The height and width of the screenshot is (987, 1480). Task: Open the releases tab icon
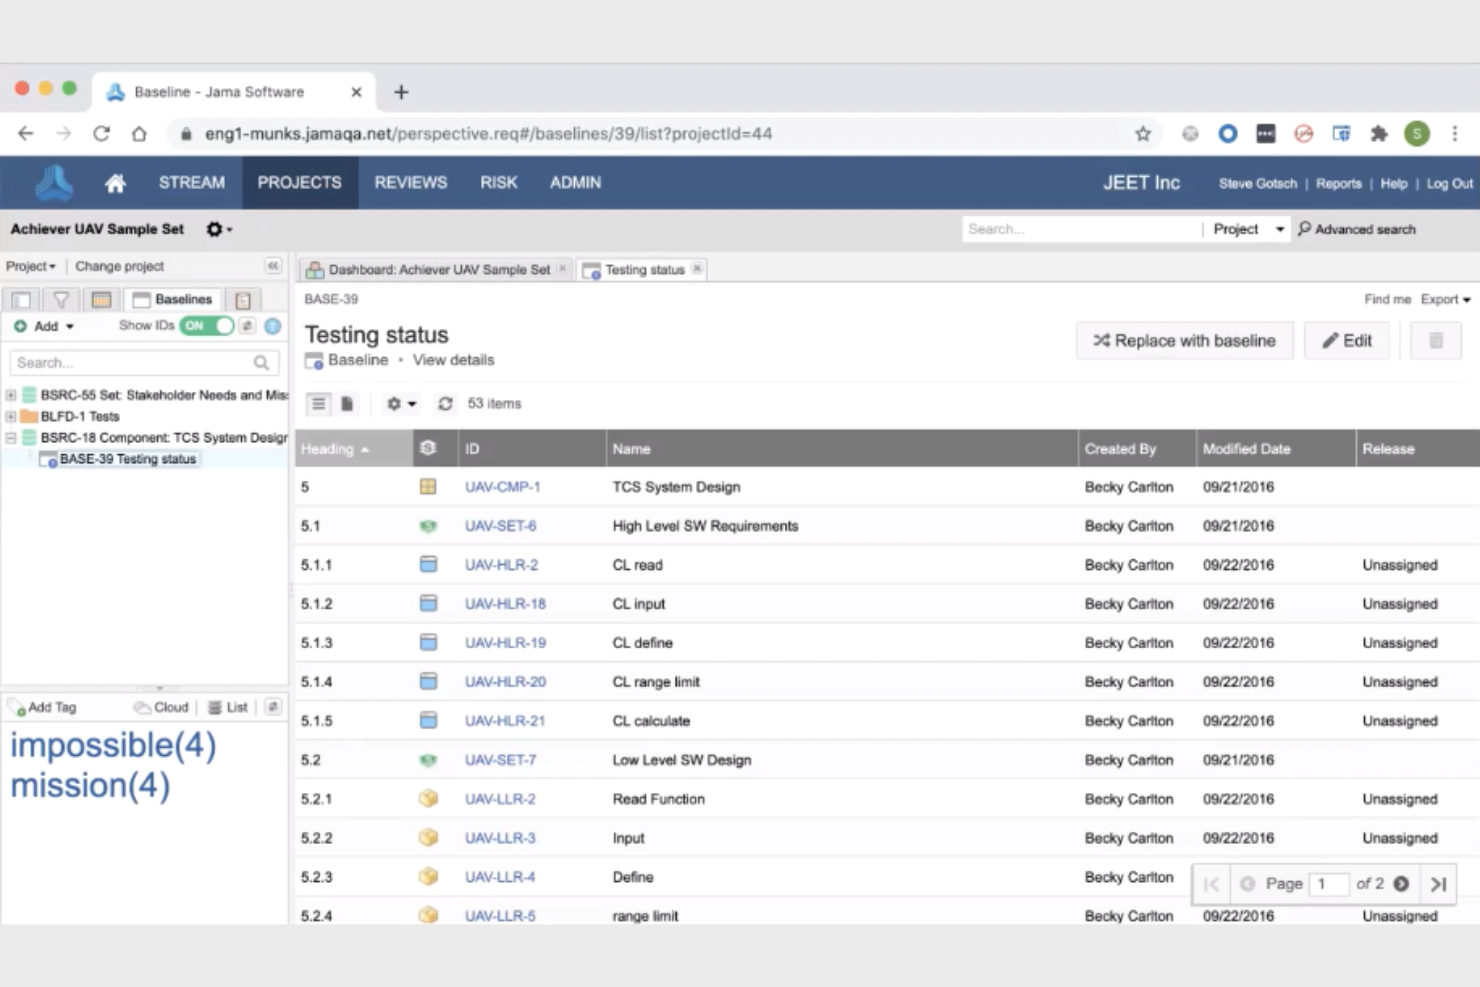pos(101,299)
